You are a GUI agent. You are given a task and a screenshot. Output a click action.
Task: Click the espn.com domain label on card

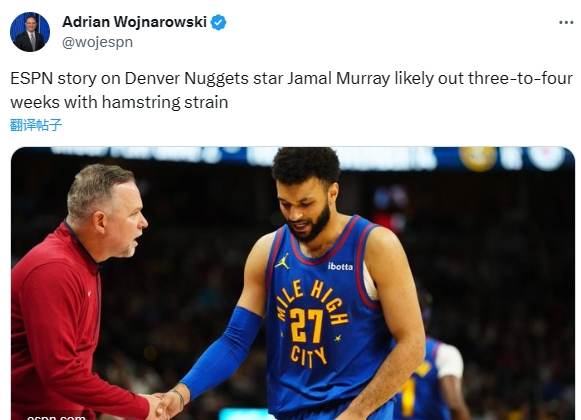click(56, 417)
